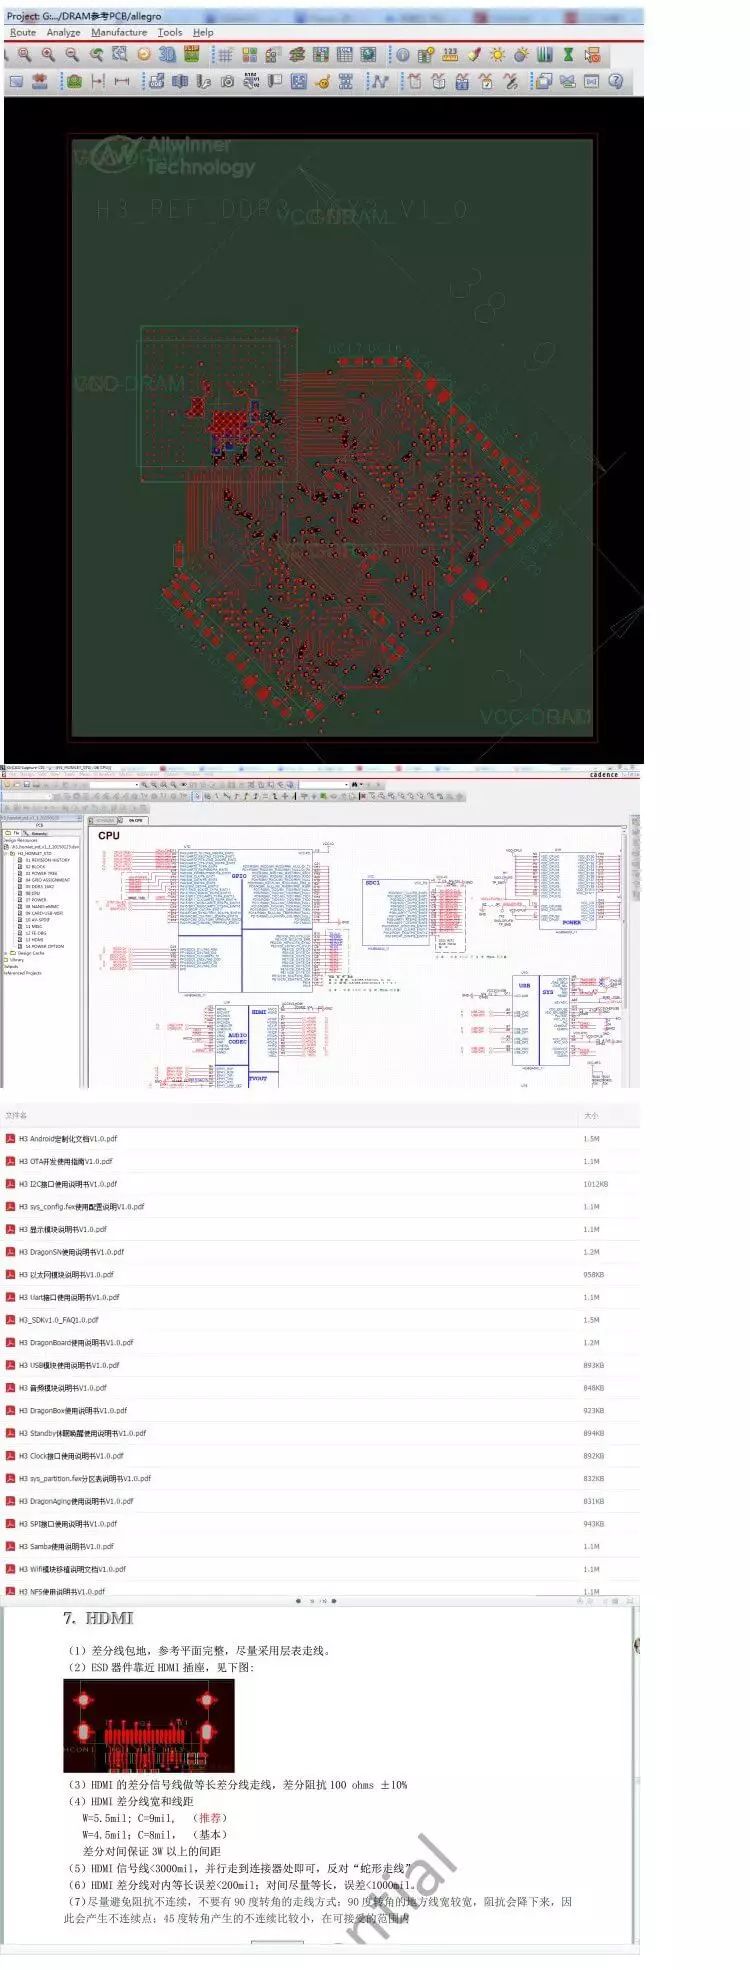Open H3 USB模块使用说明书V1.0.pdf
Viewport: 750px width, 1970px height.
coord(69,1365)
